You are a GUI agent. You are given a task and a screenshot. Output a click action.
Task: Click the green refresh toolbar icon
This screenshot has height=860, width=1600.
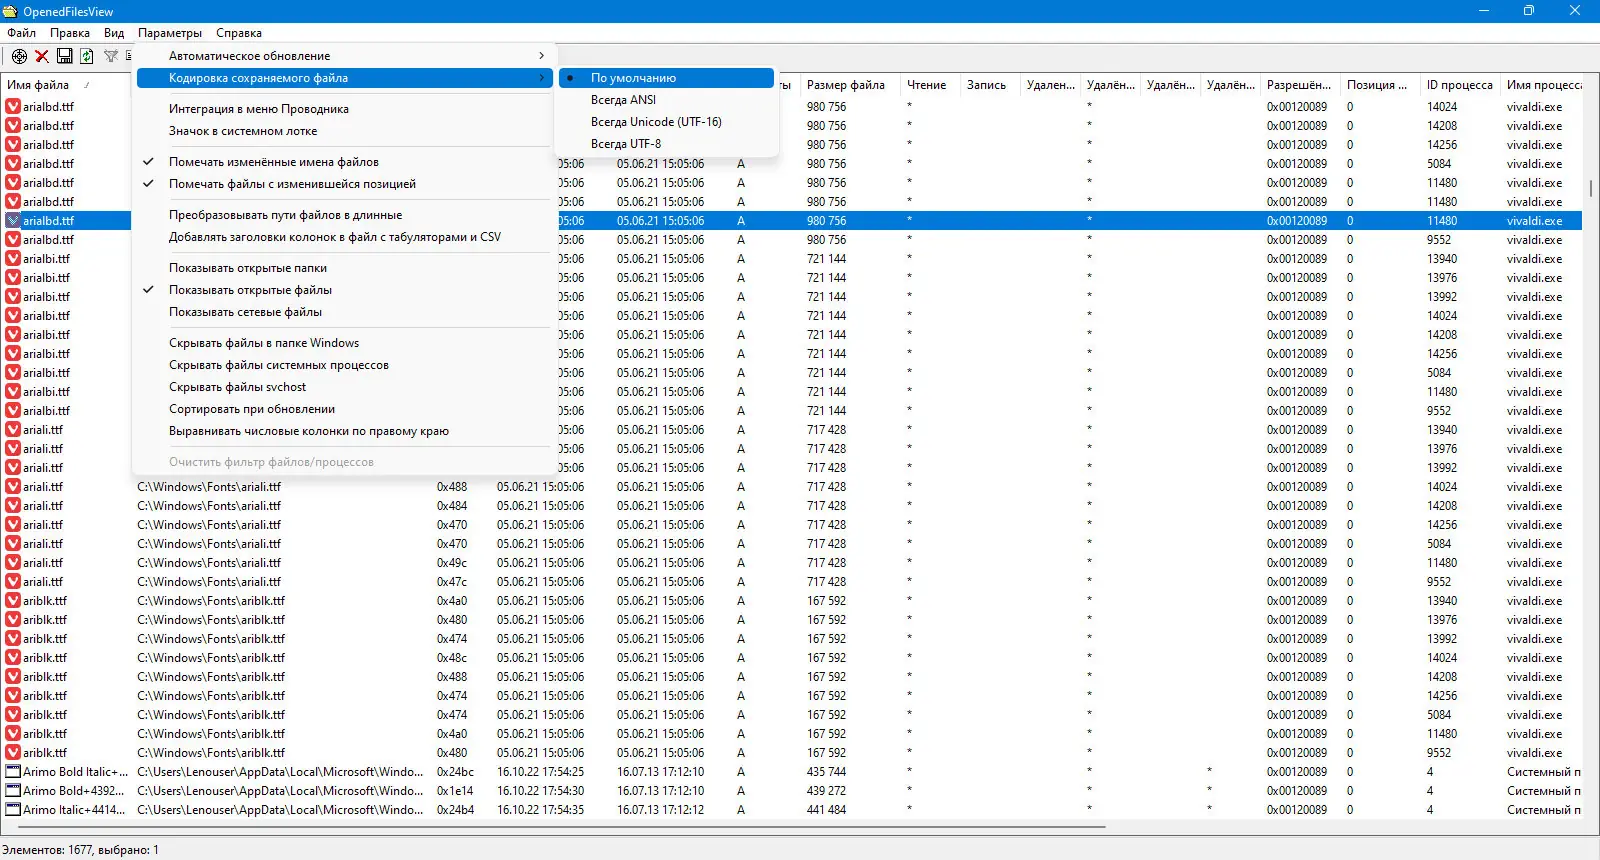pos(87,56)
